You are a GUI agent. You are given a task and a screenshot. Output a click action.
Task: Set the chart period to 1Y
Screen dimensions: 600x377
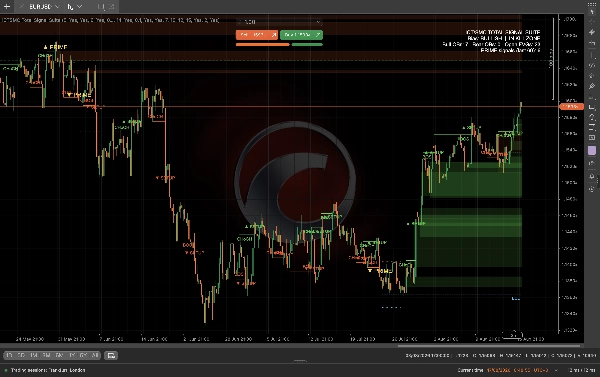click(x=72, y=356)
